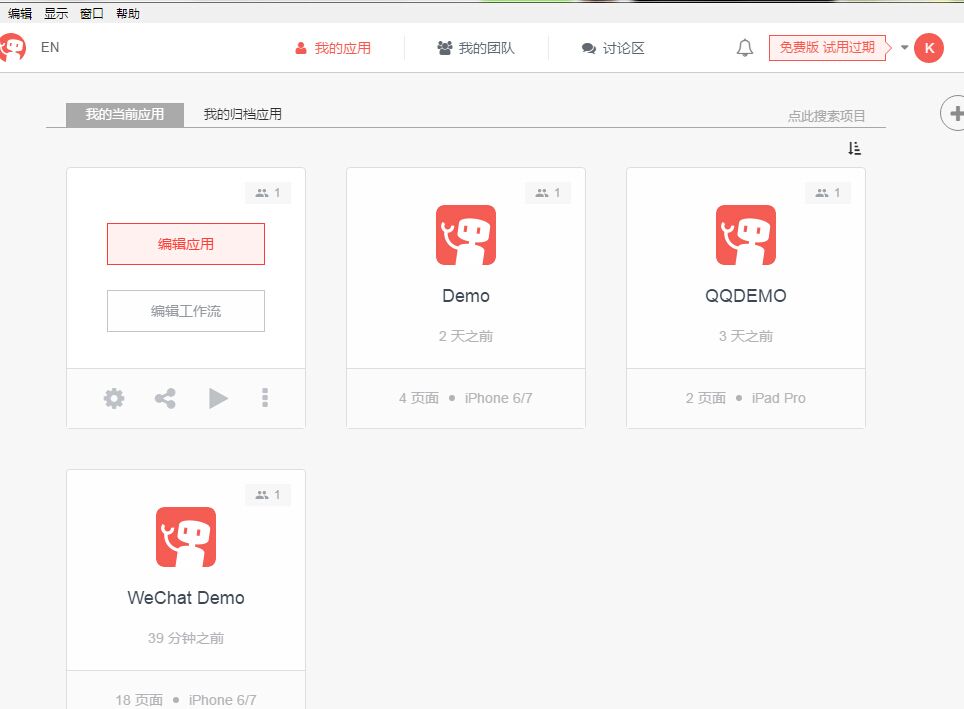The height and width of the screenshot is (709, 964).
Task: Click the '3 天之前' timestamp
Action: point(746,336)
